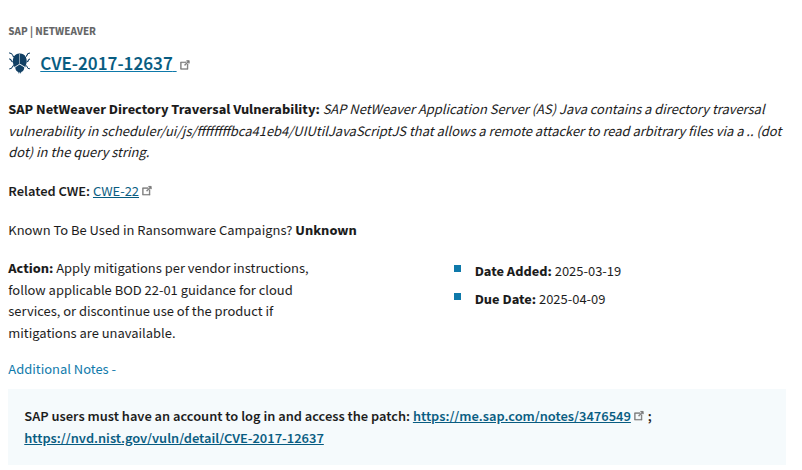Click the blue bullet beside Date Added
Image resolution: width=802 pixels, height=470 pixels.
[x=458, y=268]
